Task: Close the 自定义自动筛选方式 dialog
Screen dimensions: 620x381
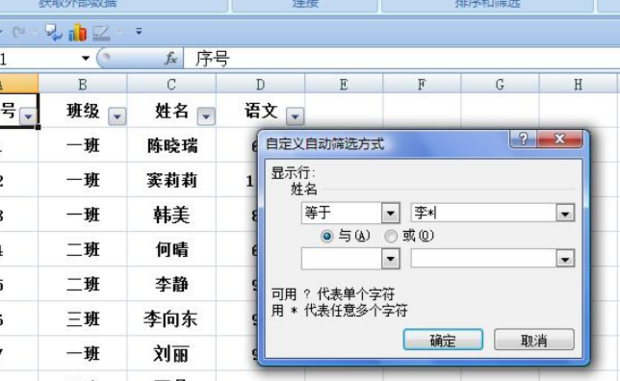Action: 560,139
